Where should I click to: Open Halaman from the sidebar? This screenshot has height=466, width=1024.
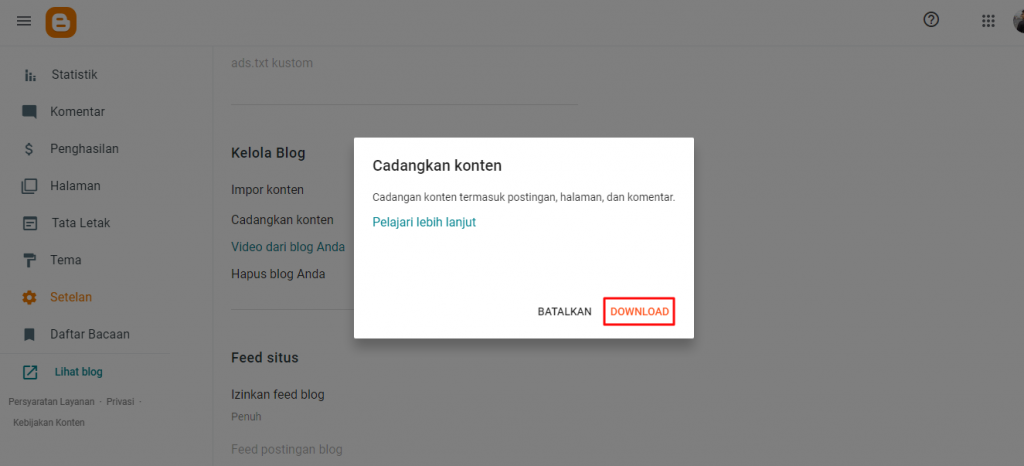click(75, 186)
